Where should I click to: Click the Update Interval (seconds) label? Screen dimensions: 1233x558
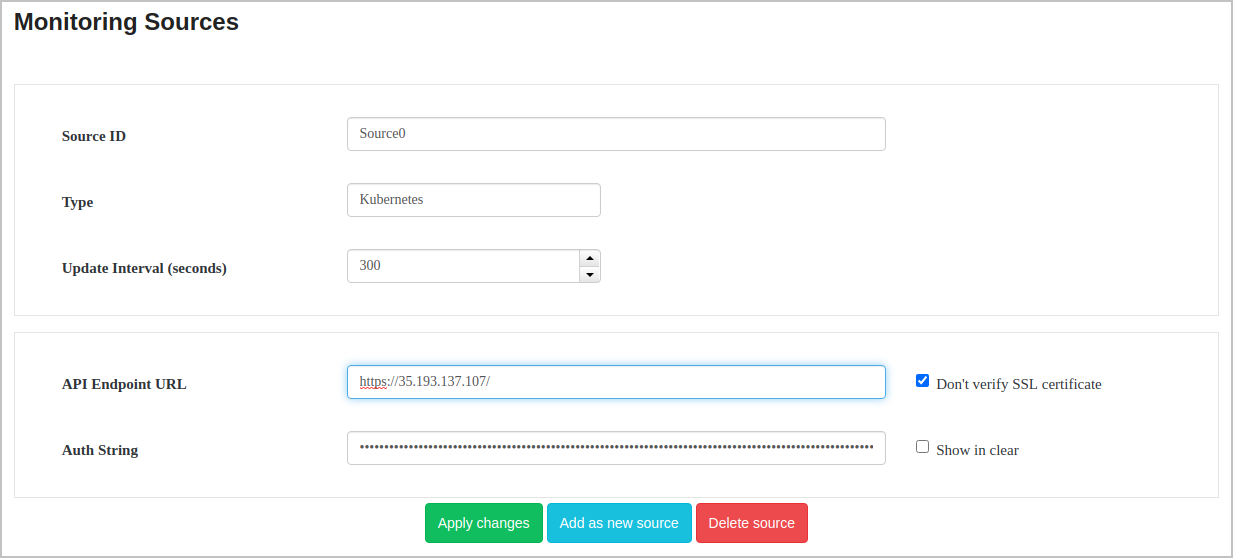click(x=144, y=268)
